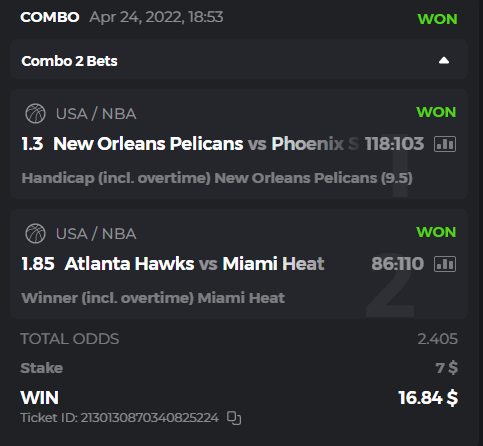Screen dimensions: 483x446
Task: Click the total odds value 2.405
Action: (x=438, y=339)
